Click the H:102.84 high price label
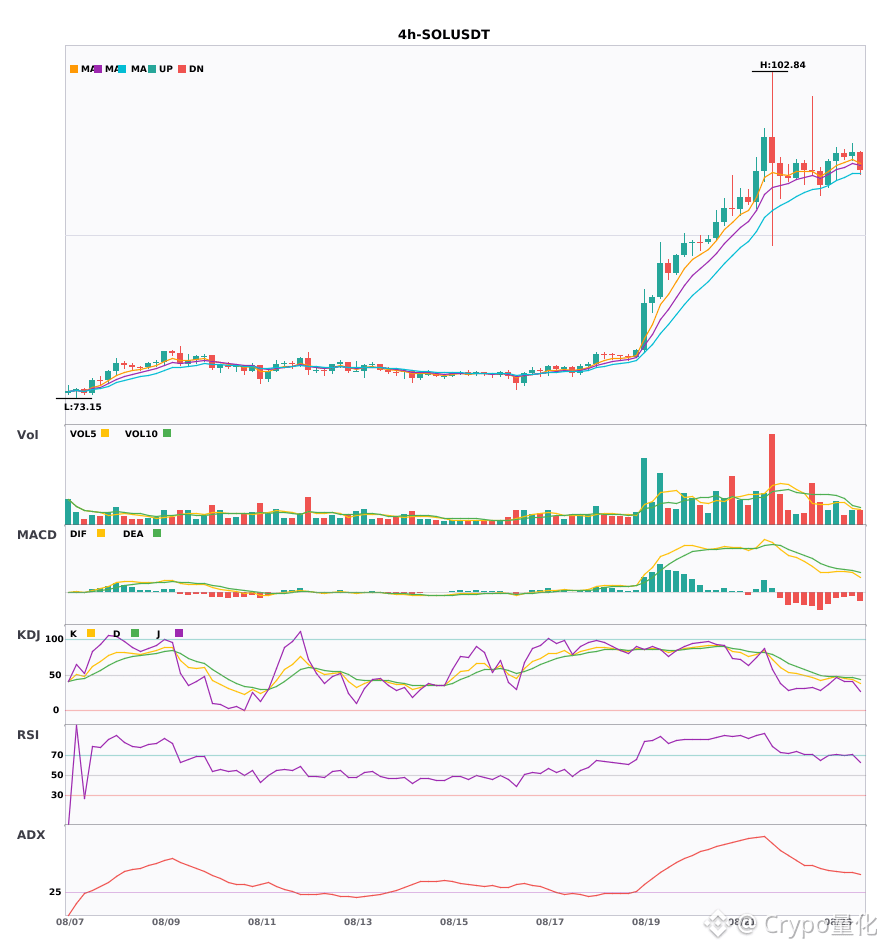The width and height of the screenshot is (885, 950). point(783,65)
